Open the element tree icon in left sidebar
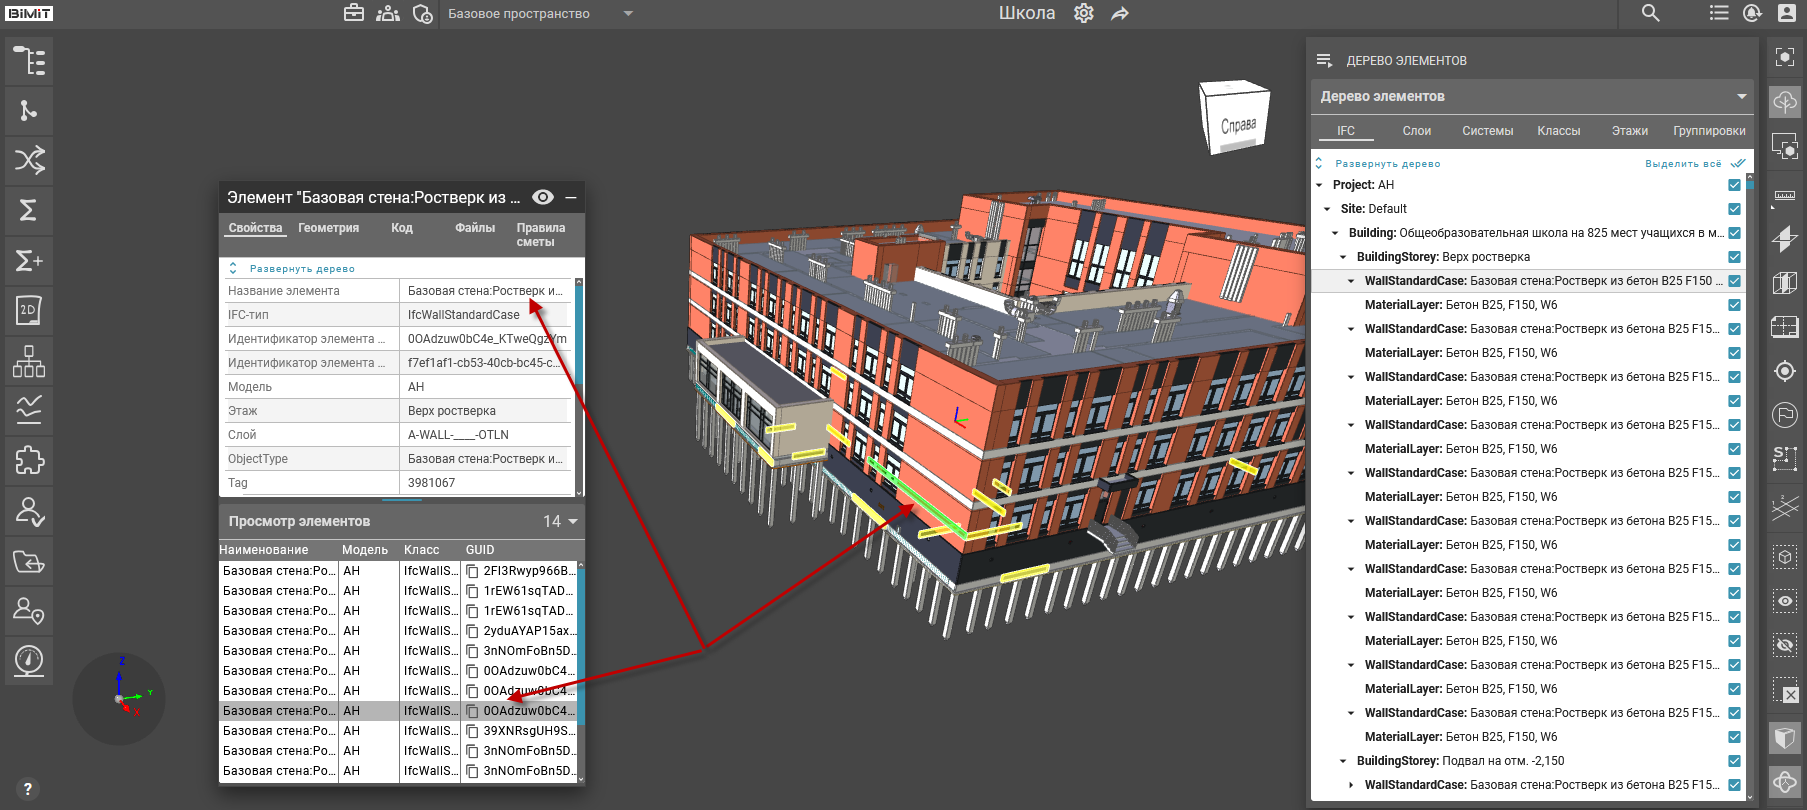This screenshot has height=810, width=1807. tap(29, 61)
